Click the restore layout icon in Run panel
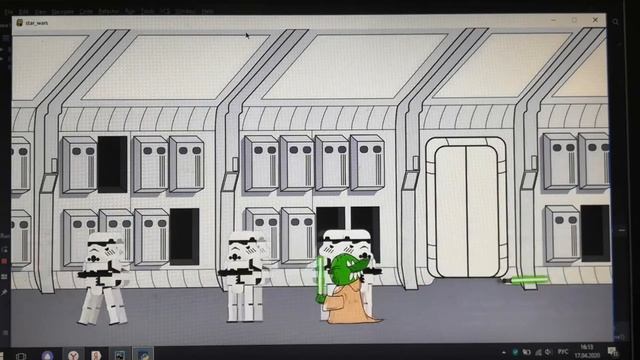The width and height of the screenshot is (640, 360). point(4,277)
